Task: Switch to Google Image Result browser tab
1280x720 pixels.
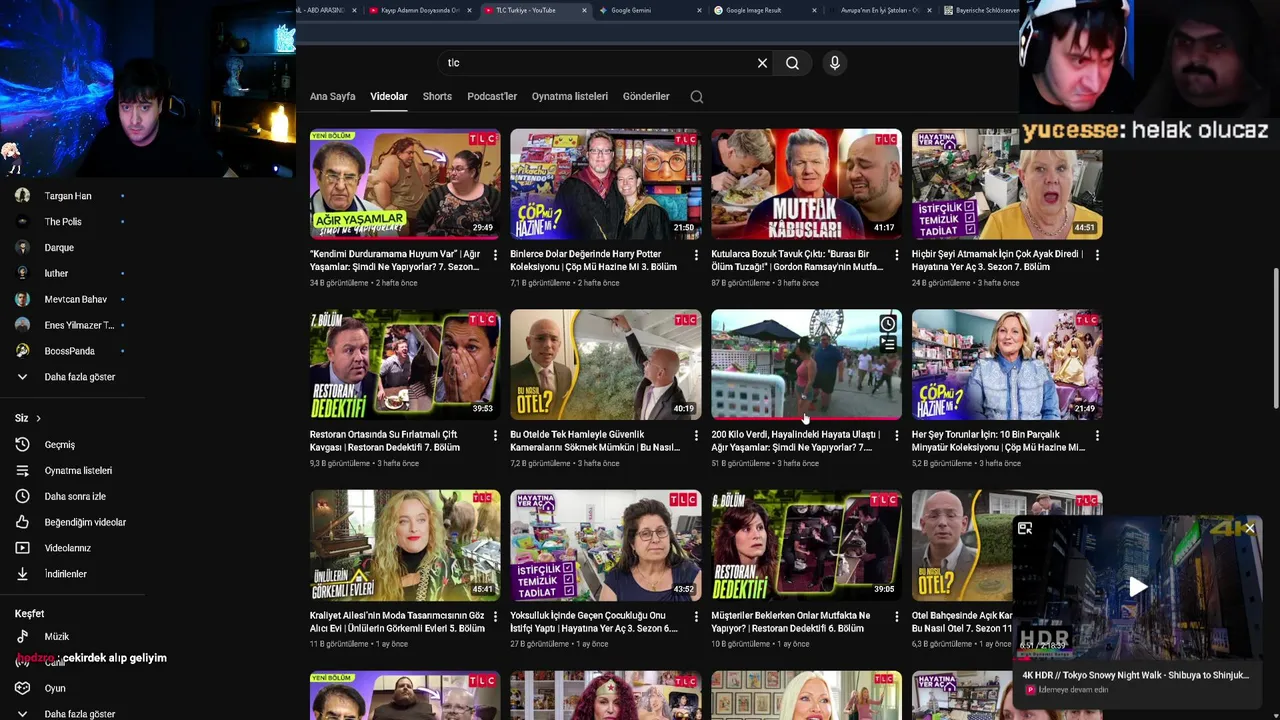Action: click(760, 10)
